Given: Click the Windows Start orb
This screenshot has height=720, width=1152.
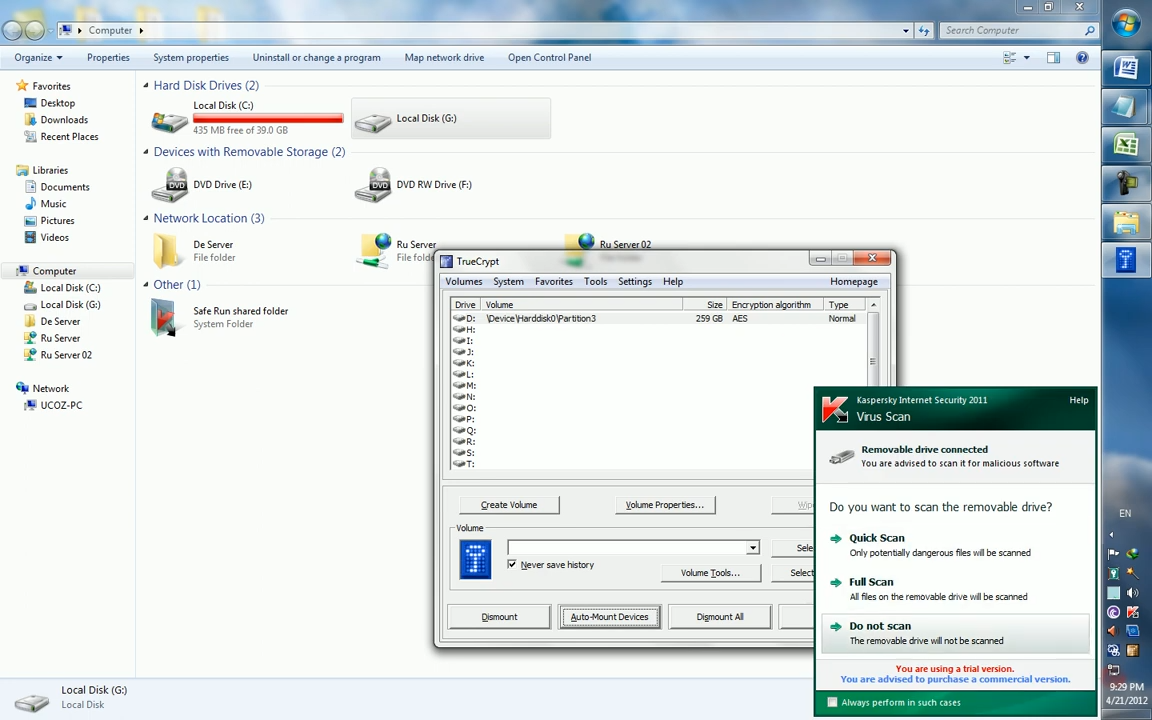Looking at the screenshot, I should tap(1126, 23).
